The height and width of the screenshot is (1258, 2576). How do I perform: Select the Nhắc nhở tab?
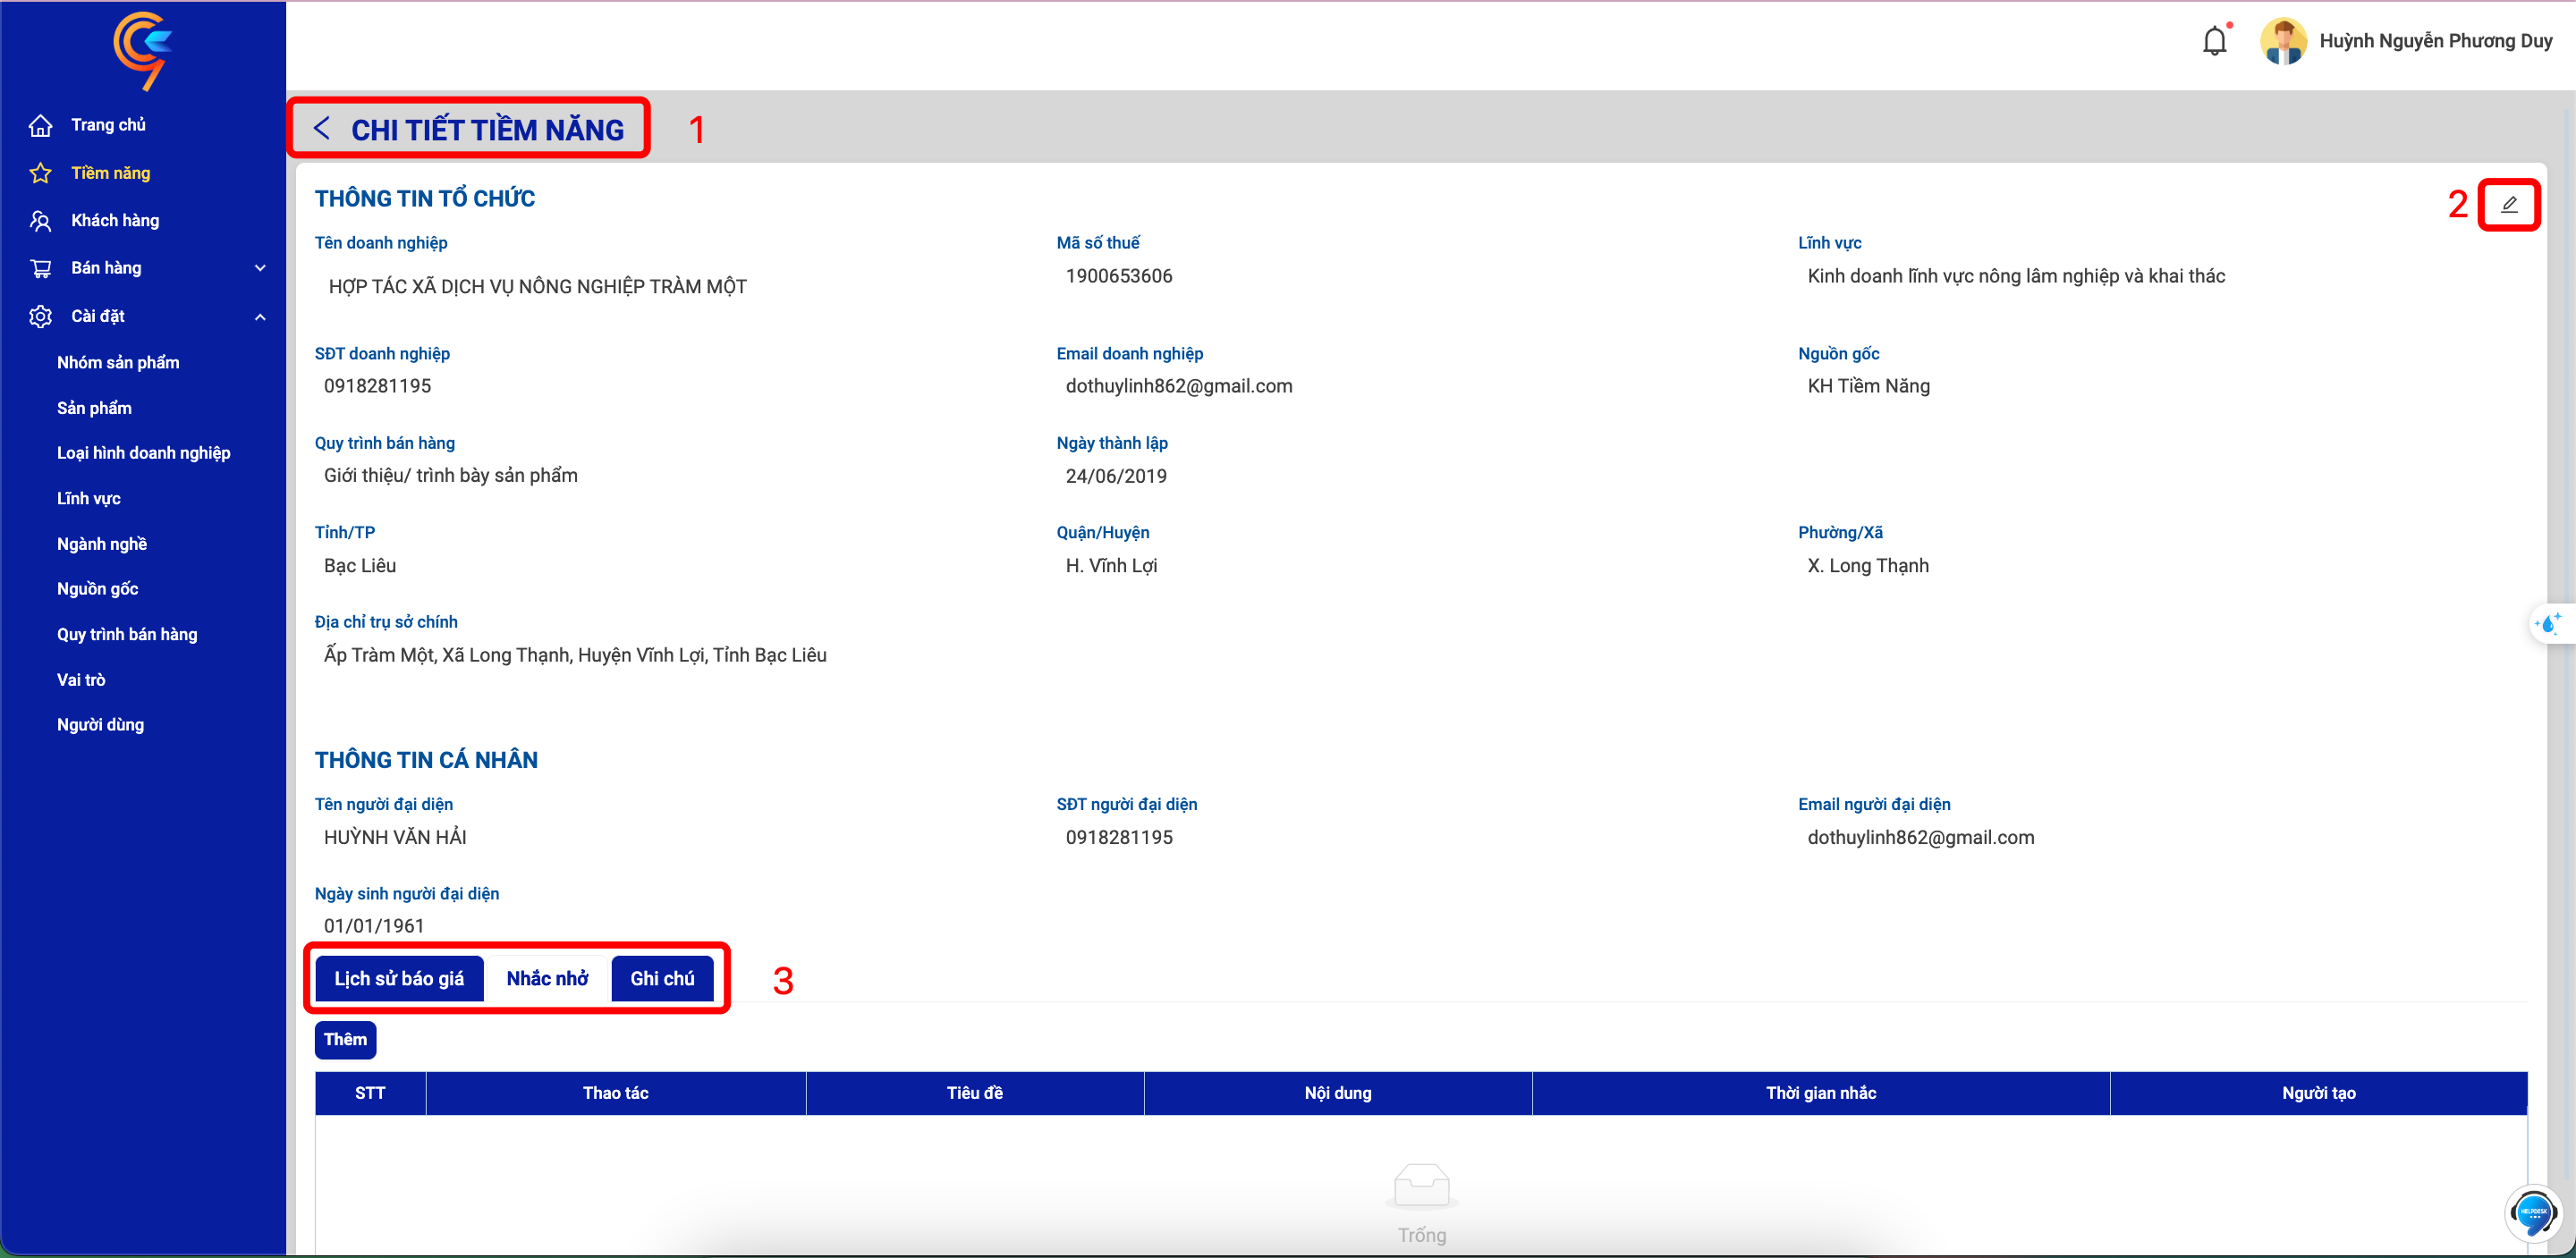pos(547,978)
